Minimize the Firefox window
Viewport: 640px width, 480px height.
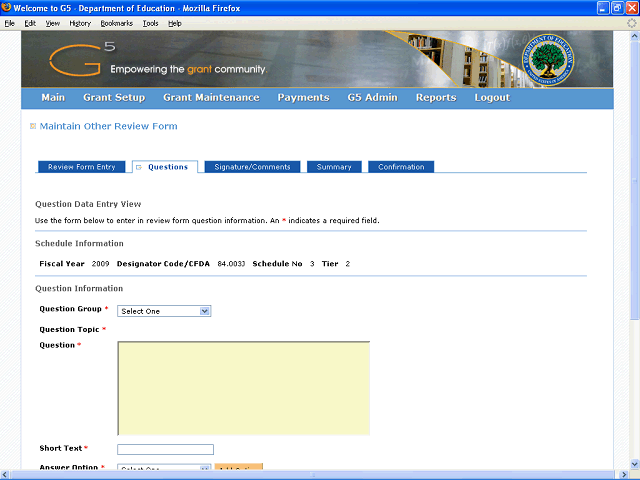coord(603,8)
